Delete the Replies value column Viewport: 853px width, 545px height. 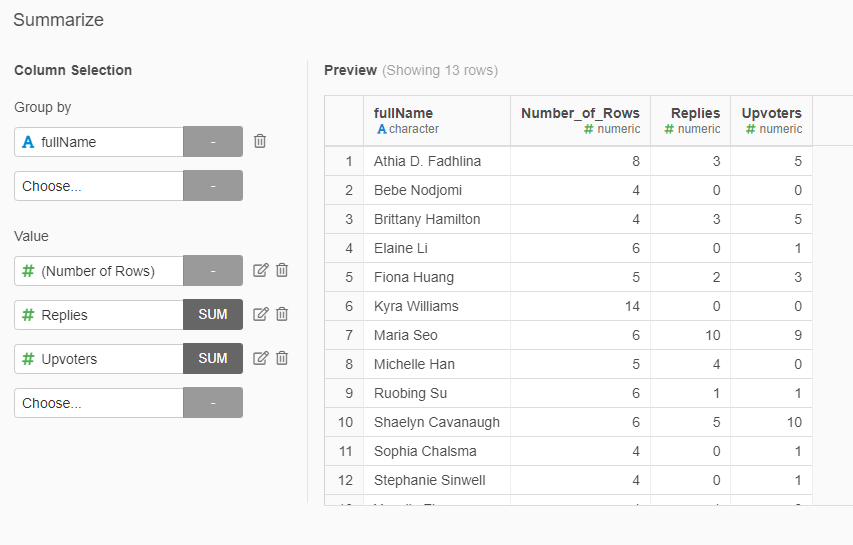[x=282, y=314]
